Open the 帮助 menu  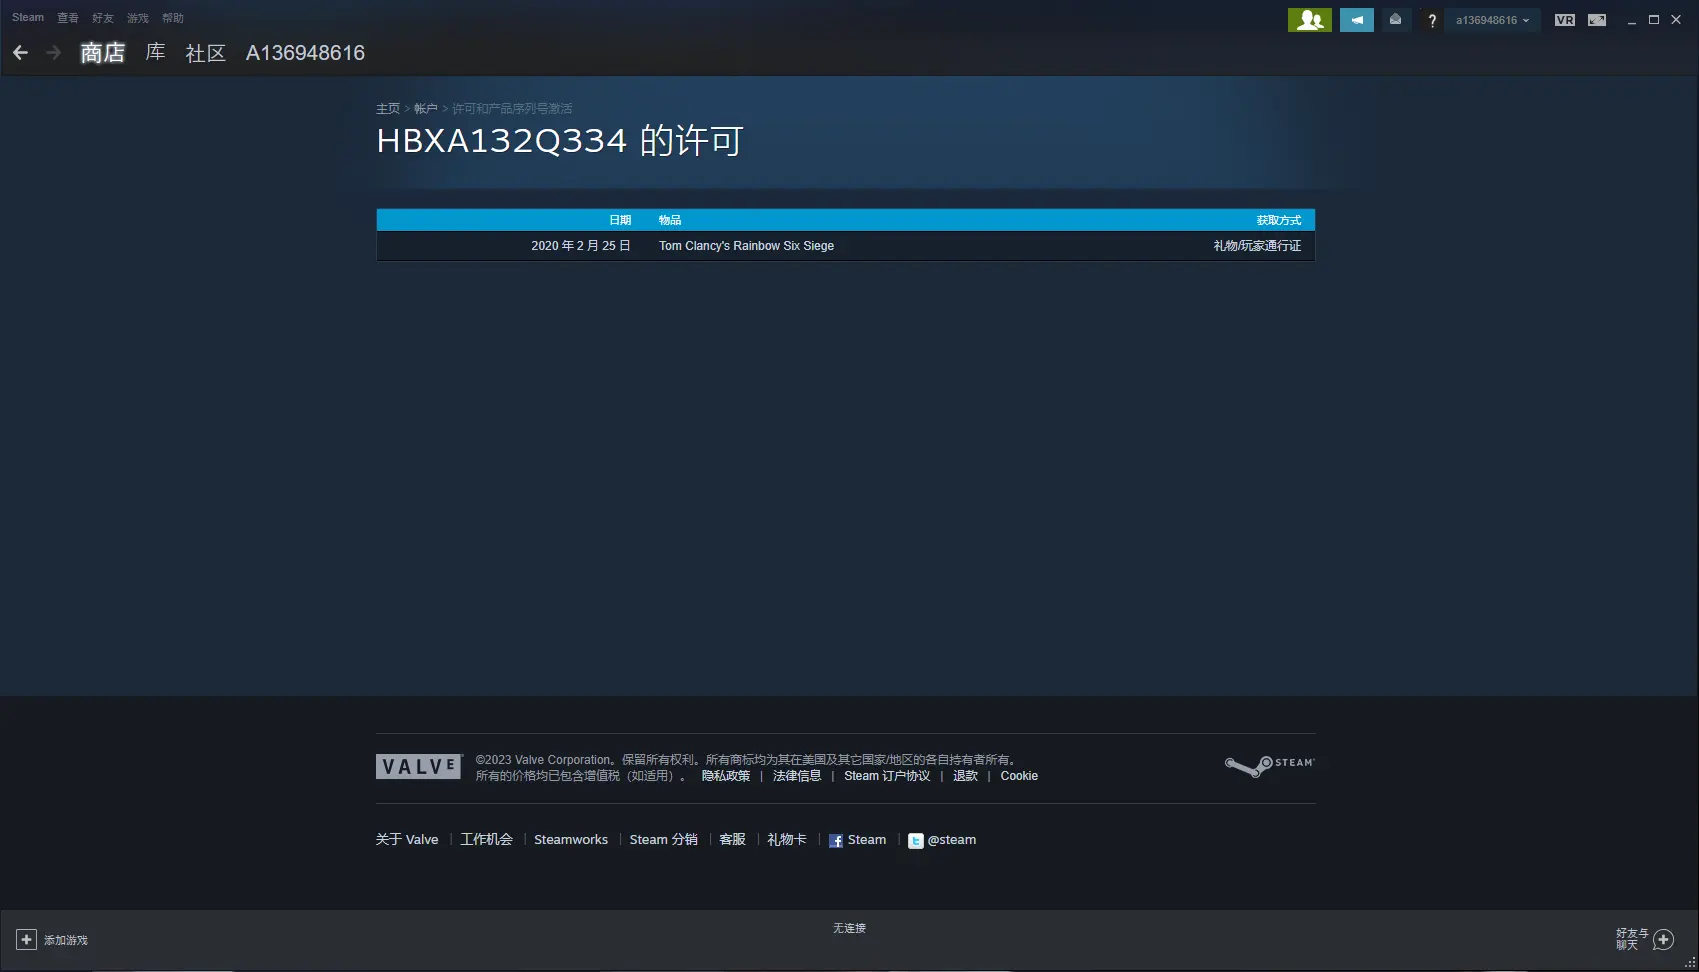(173, 18)
